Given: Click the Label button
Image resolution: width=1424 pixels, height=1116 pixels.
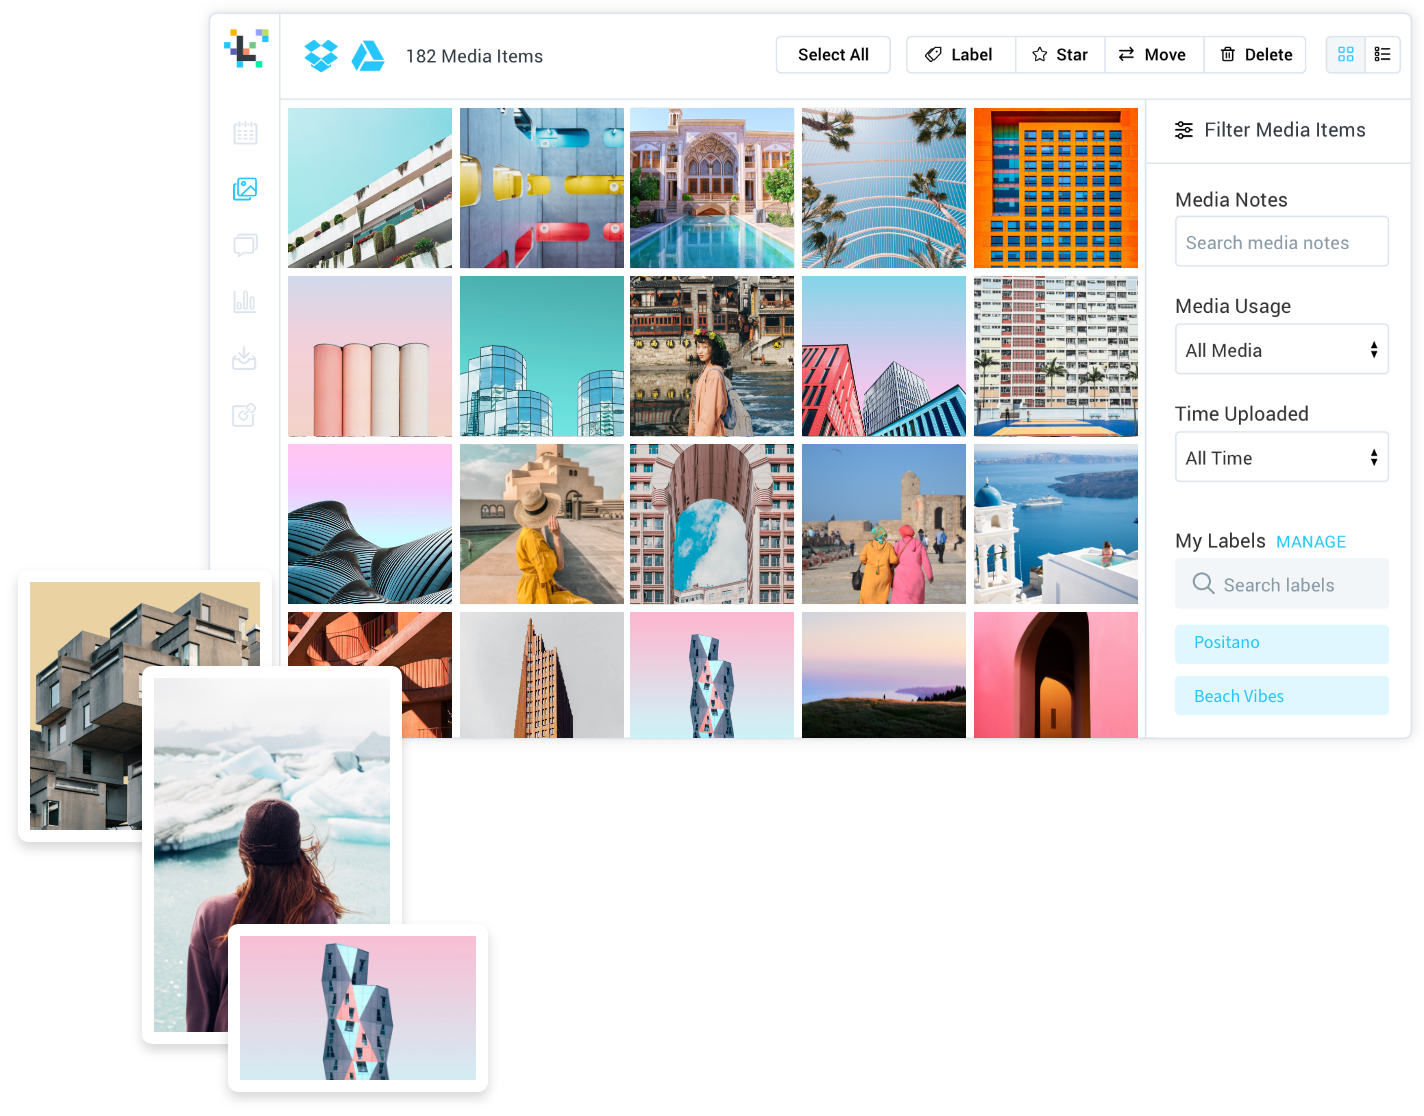Looking at the screenshot, I should click(960, 55).
